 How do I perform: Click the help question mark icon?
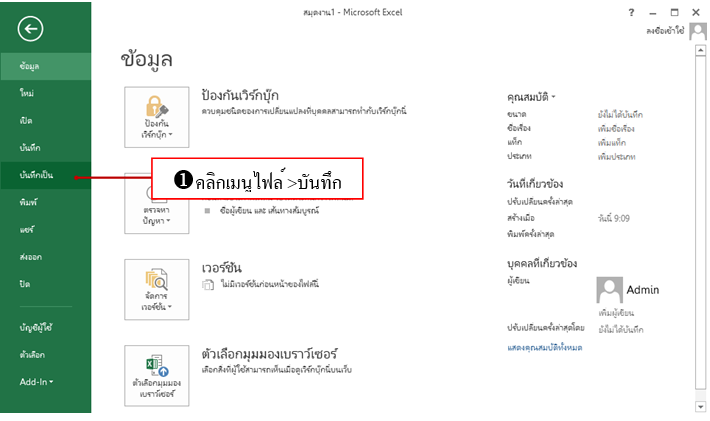coord(631,13)
